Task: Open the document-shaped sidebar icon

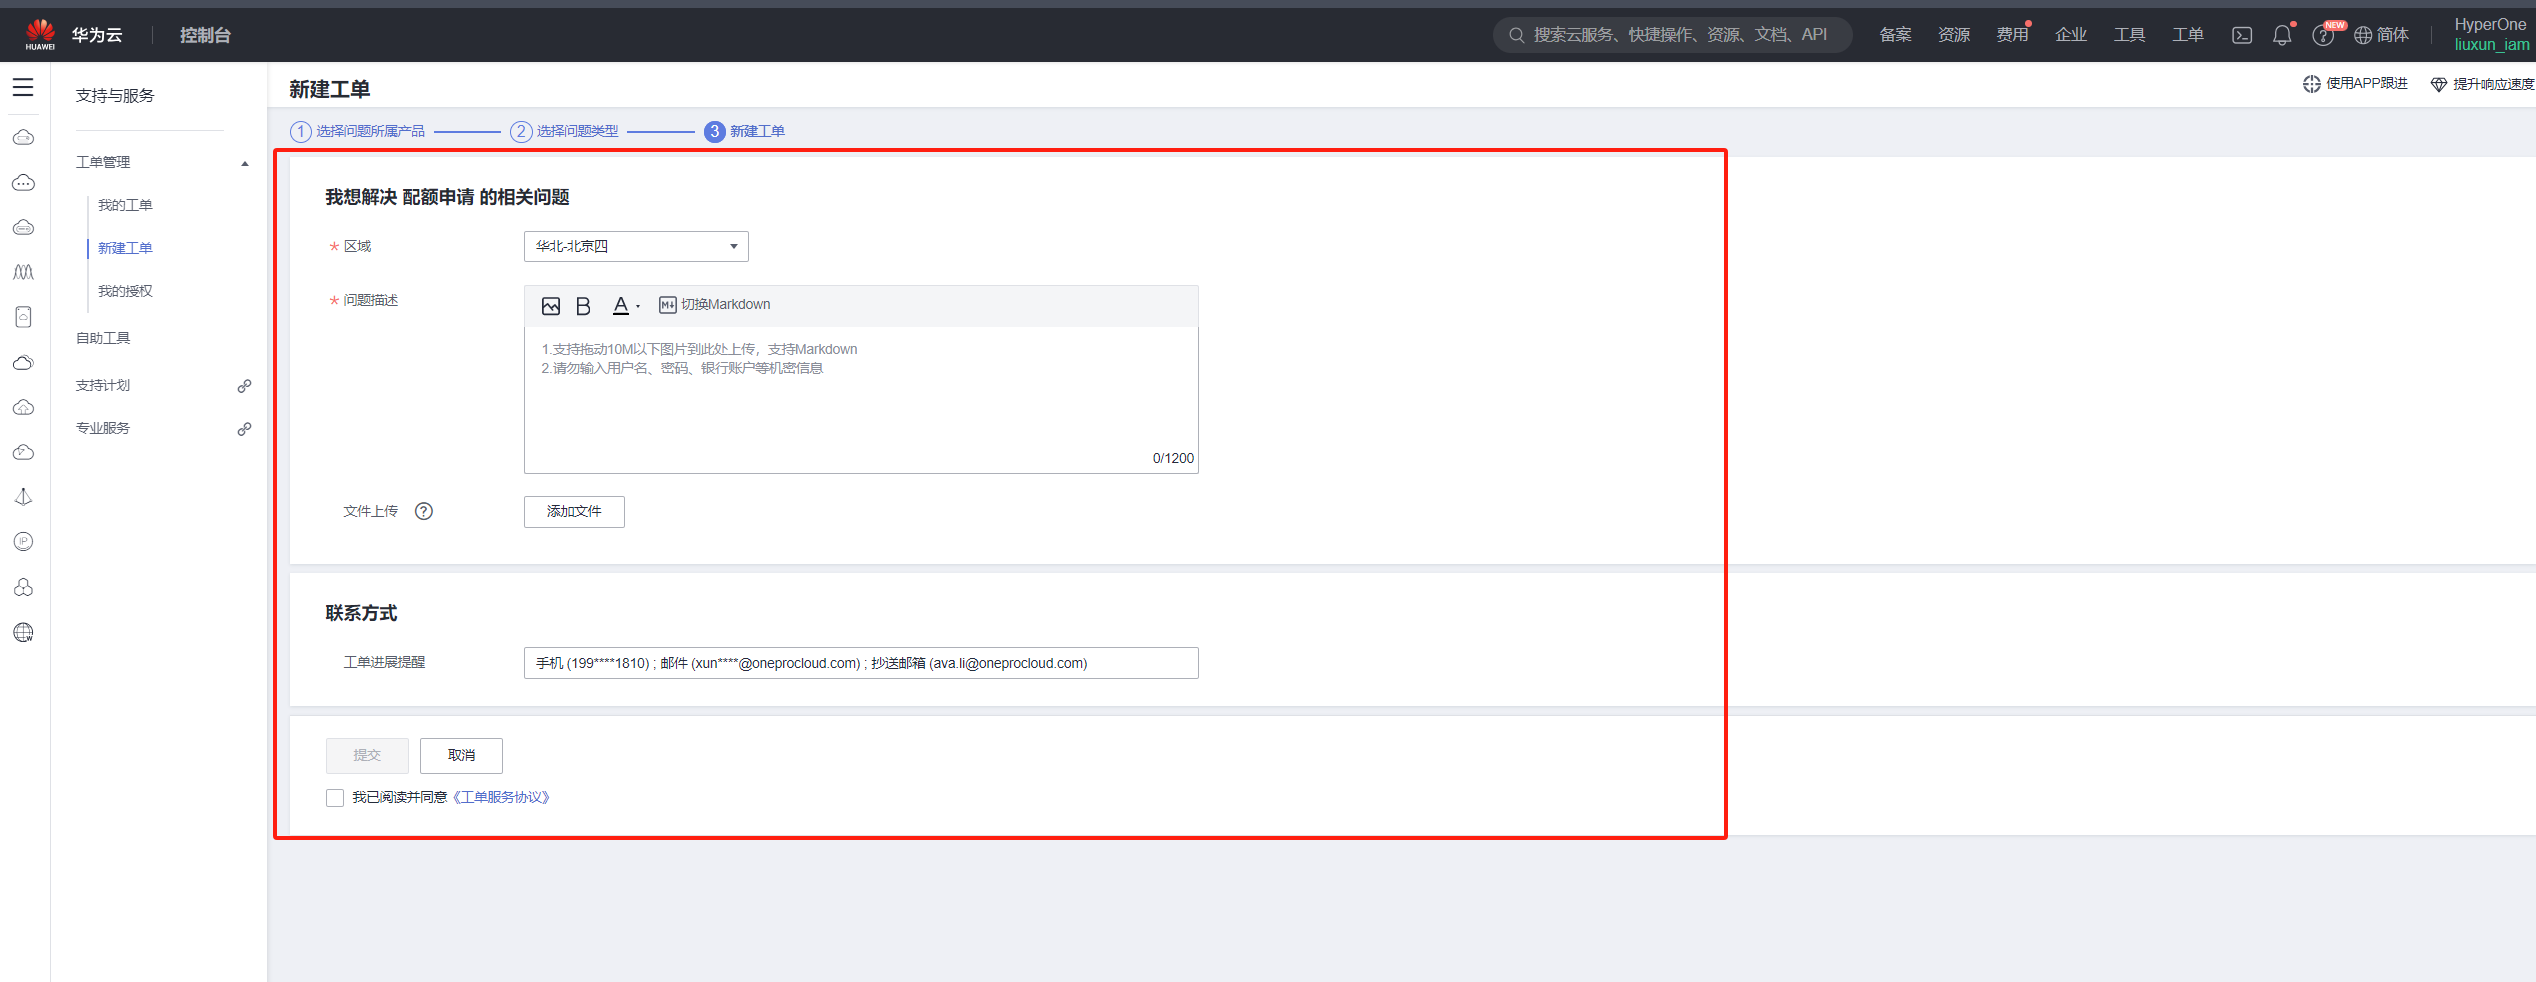Action: (23, 317)
